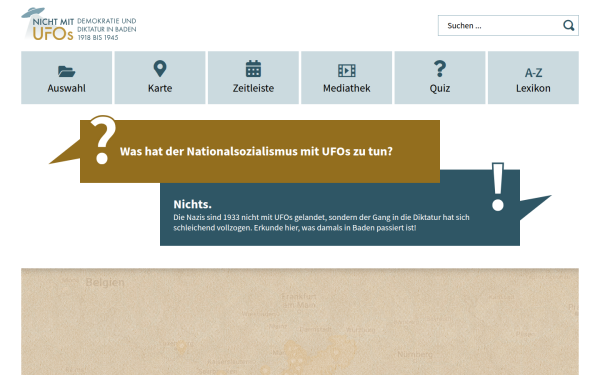Click the Nürnberg label on the map

click(x=415, y=355)
